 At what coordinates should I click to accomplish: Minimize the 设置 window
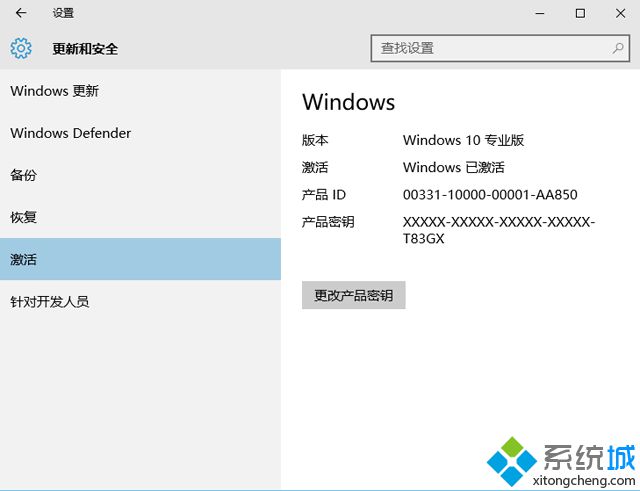pos(540,13)
